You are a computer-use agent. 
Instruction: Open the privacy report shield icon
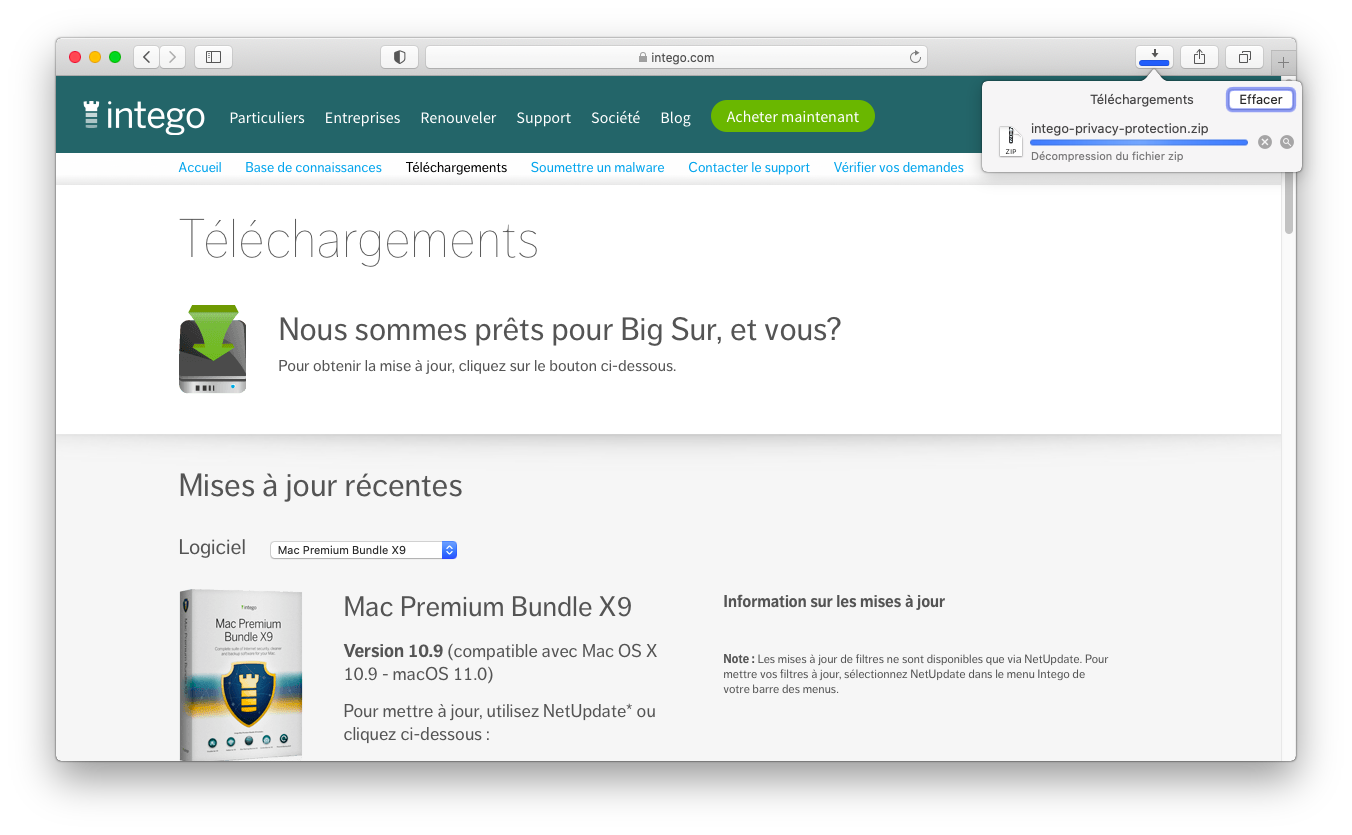(x=399, y=57)
